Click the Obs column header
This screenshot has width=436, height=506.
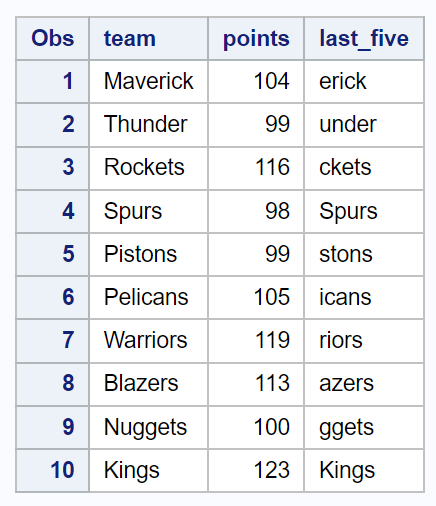click(x=52, y=39)
